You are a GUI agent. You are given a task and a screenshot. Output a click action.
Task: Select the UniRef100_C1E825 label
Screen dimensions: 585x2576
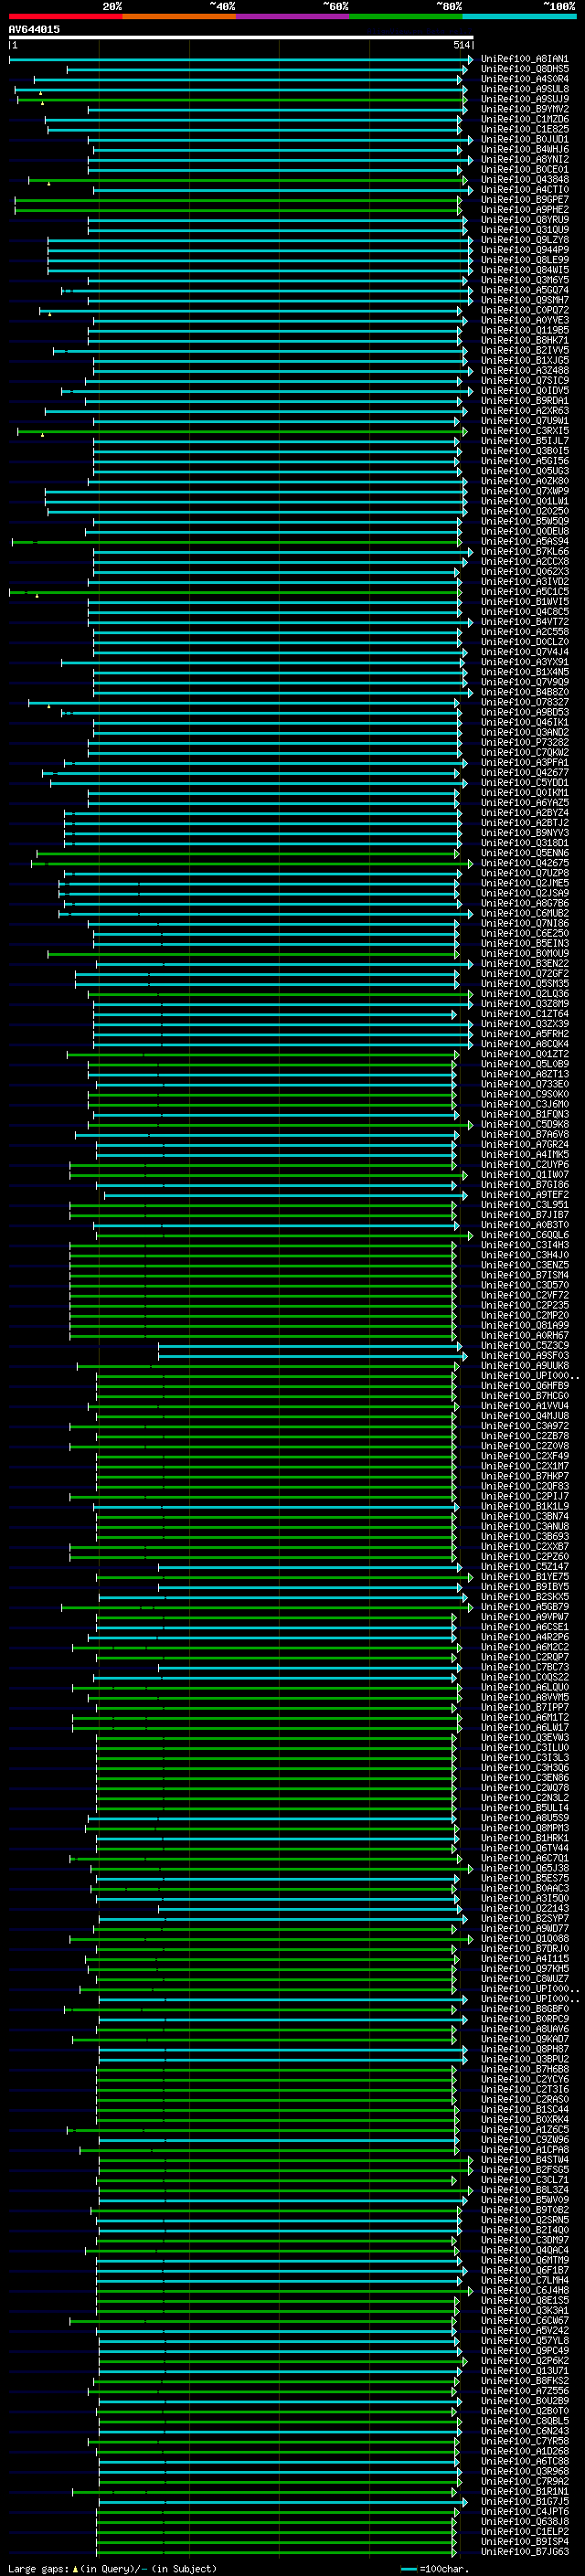click(524, 129)
